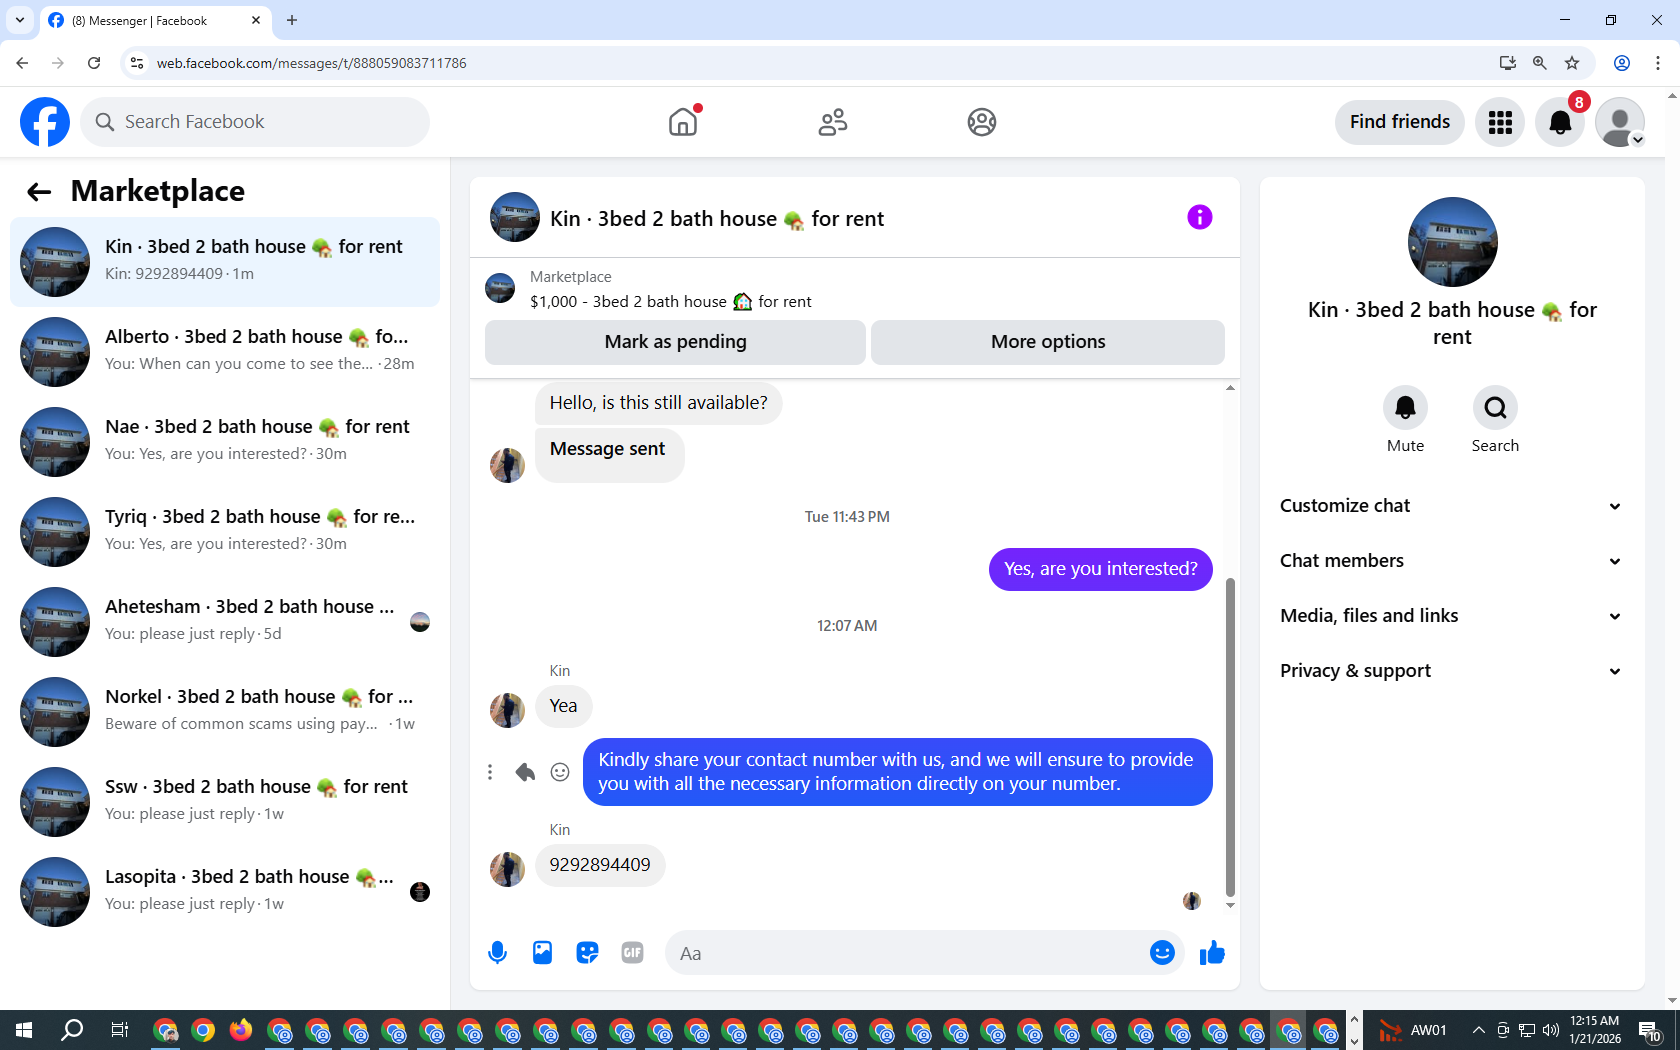Expand the Customize chat section
Image resolution: width=1680 pixels, height=1050 pixels.
click(x=1452, y=506)
